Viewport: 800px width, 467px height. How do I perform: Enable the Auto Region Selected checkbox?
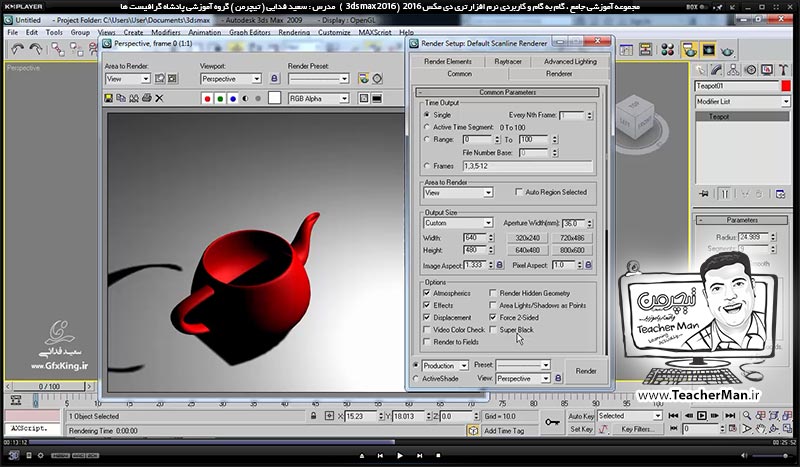pos(519,192)
